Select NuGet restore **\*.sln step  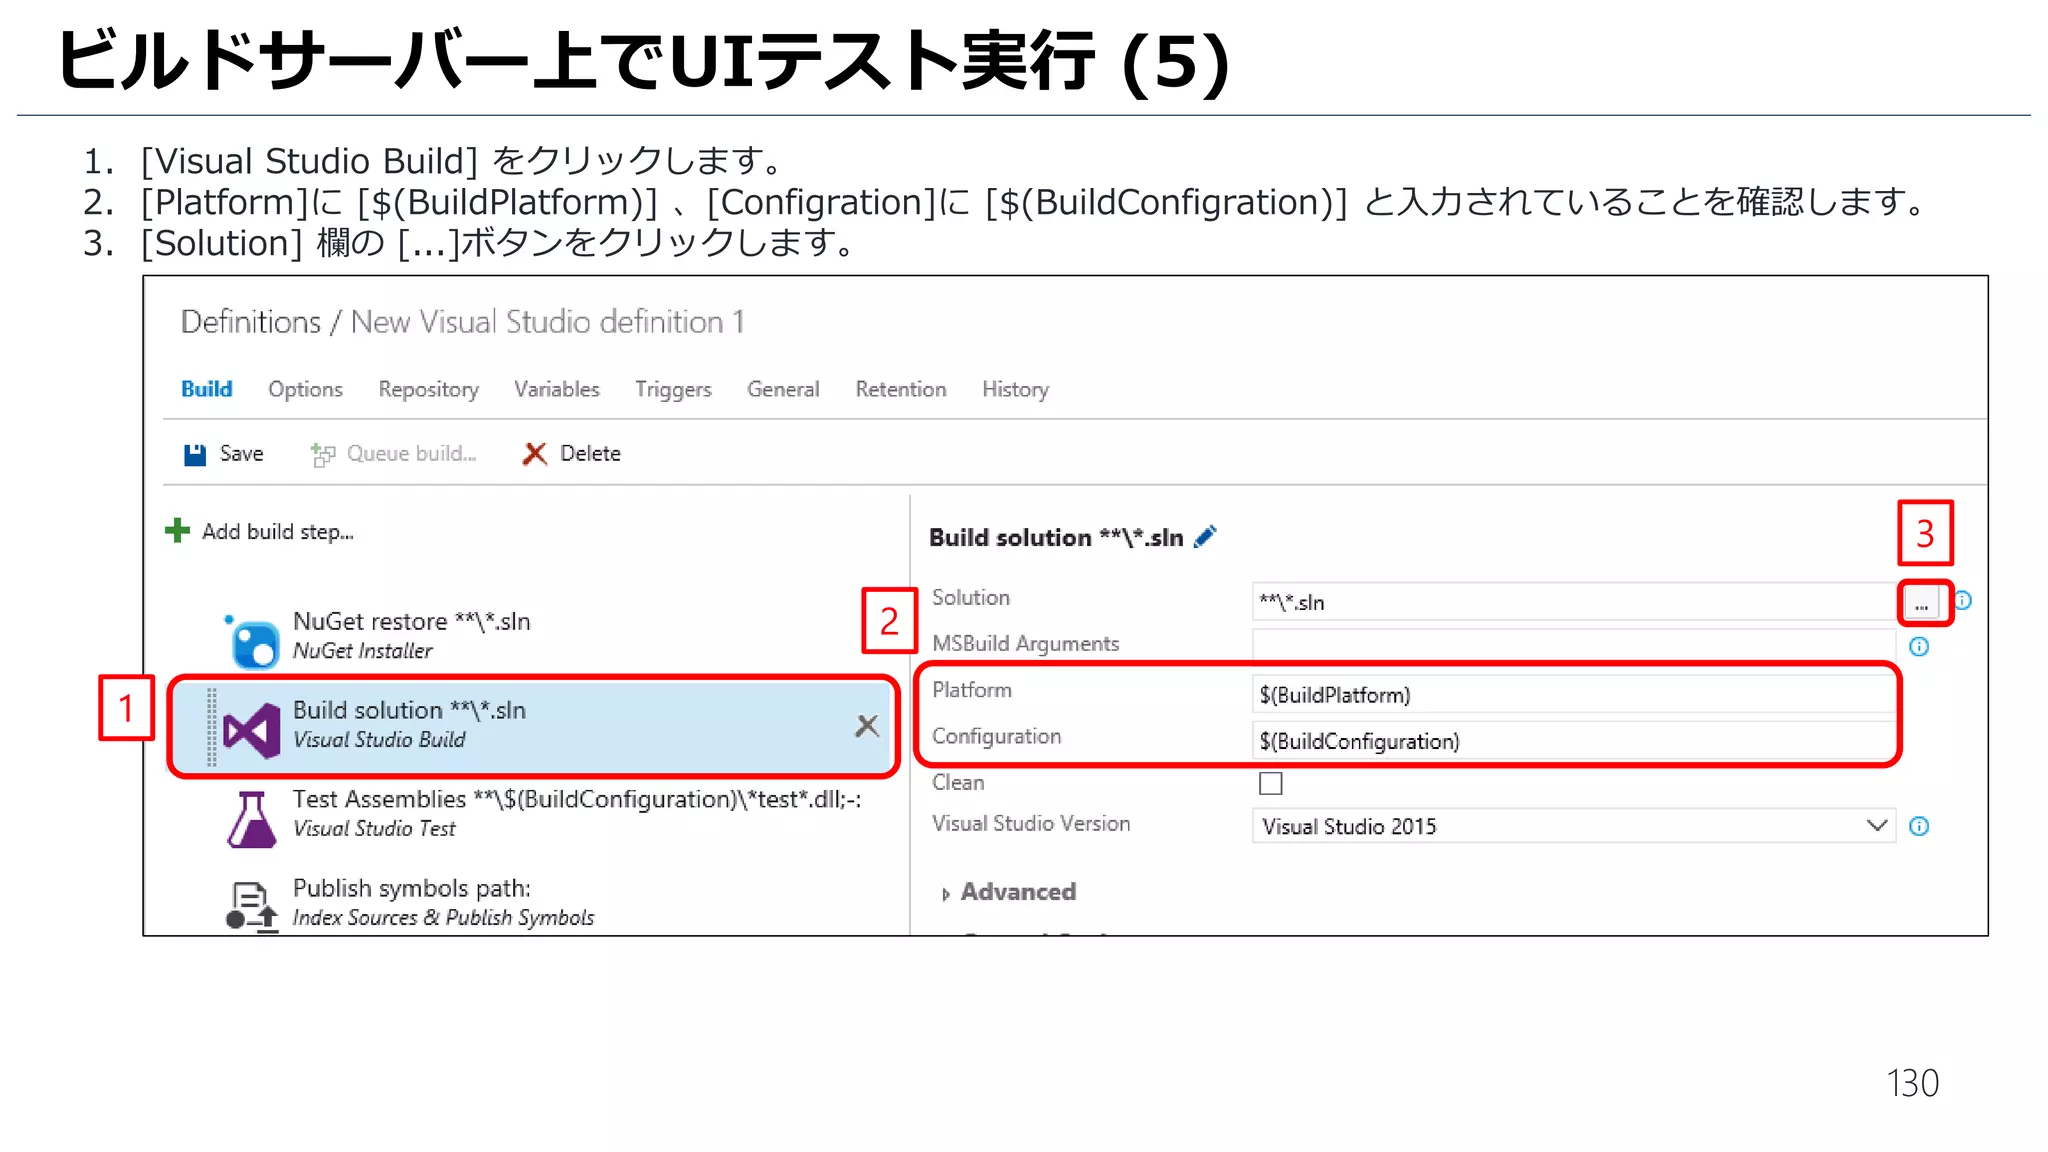click(x=411, y=621)
